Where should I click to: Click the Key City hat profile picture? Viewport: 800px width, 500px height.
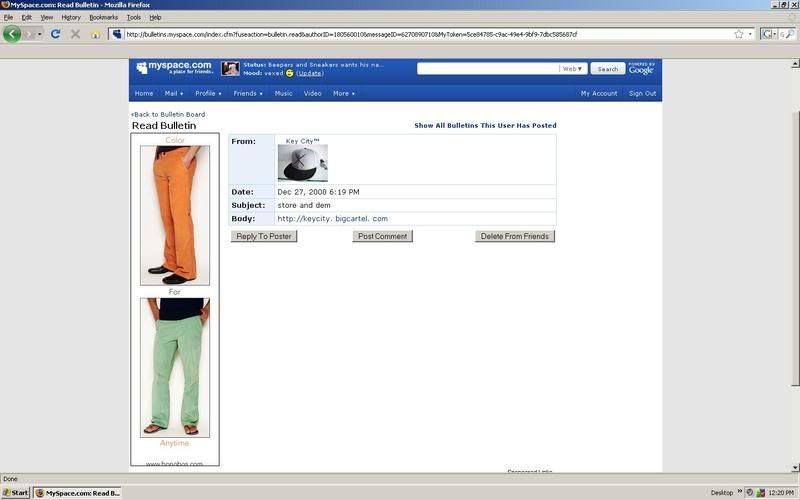(x=302, y=163)
